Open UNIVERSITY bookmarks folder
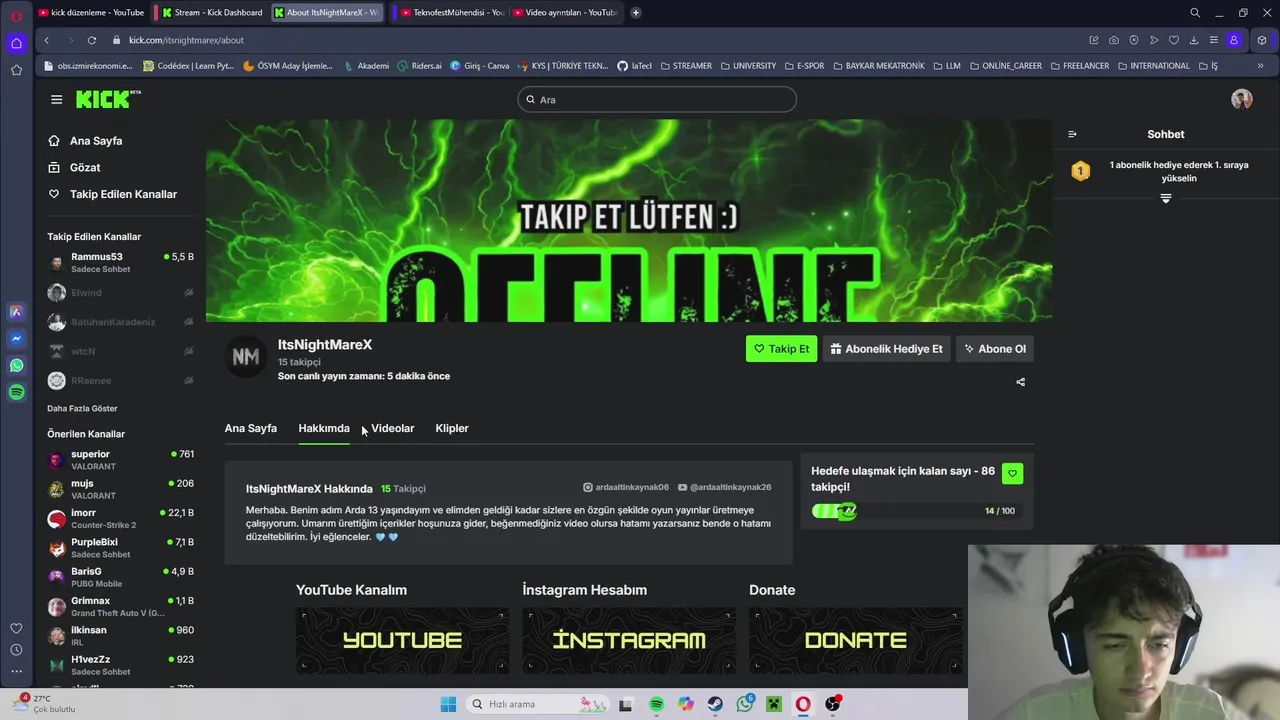 click(747, 66)
